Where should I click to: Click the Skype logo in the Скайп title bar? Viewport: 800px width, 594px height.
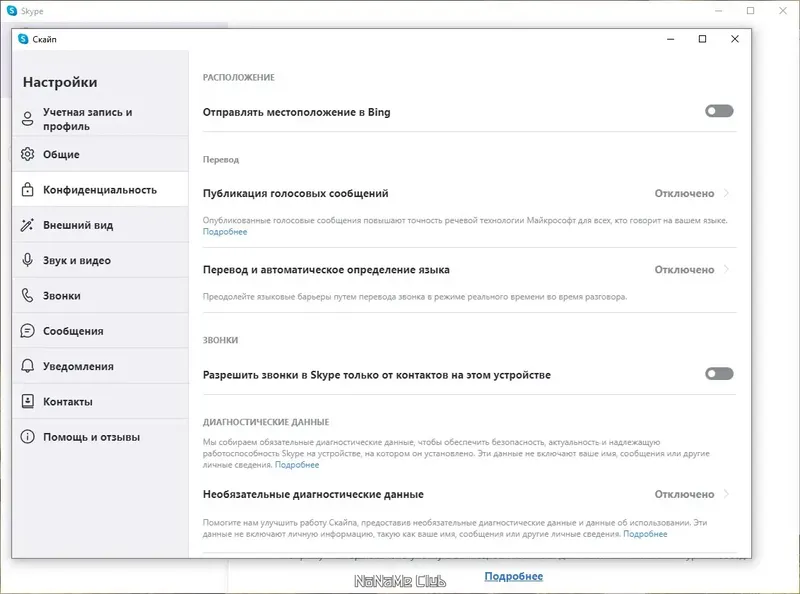point(23,39)
